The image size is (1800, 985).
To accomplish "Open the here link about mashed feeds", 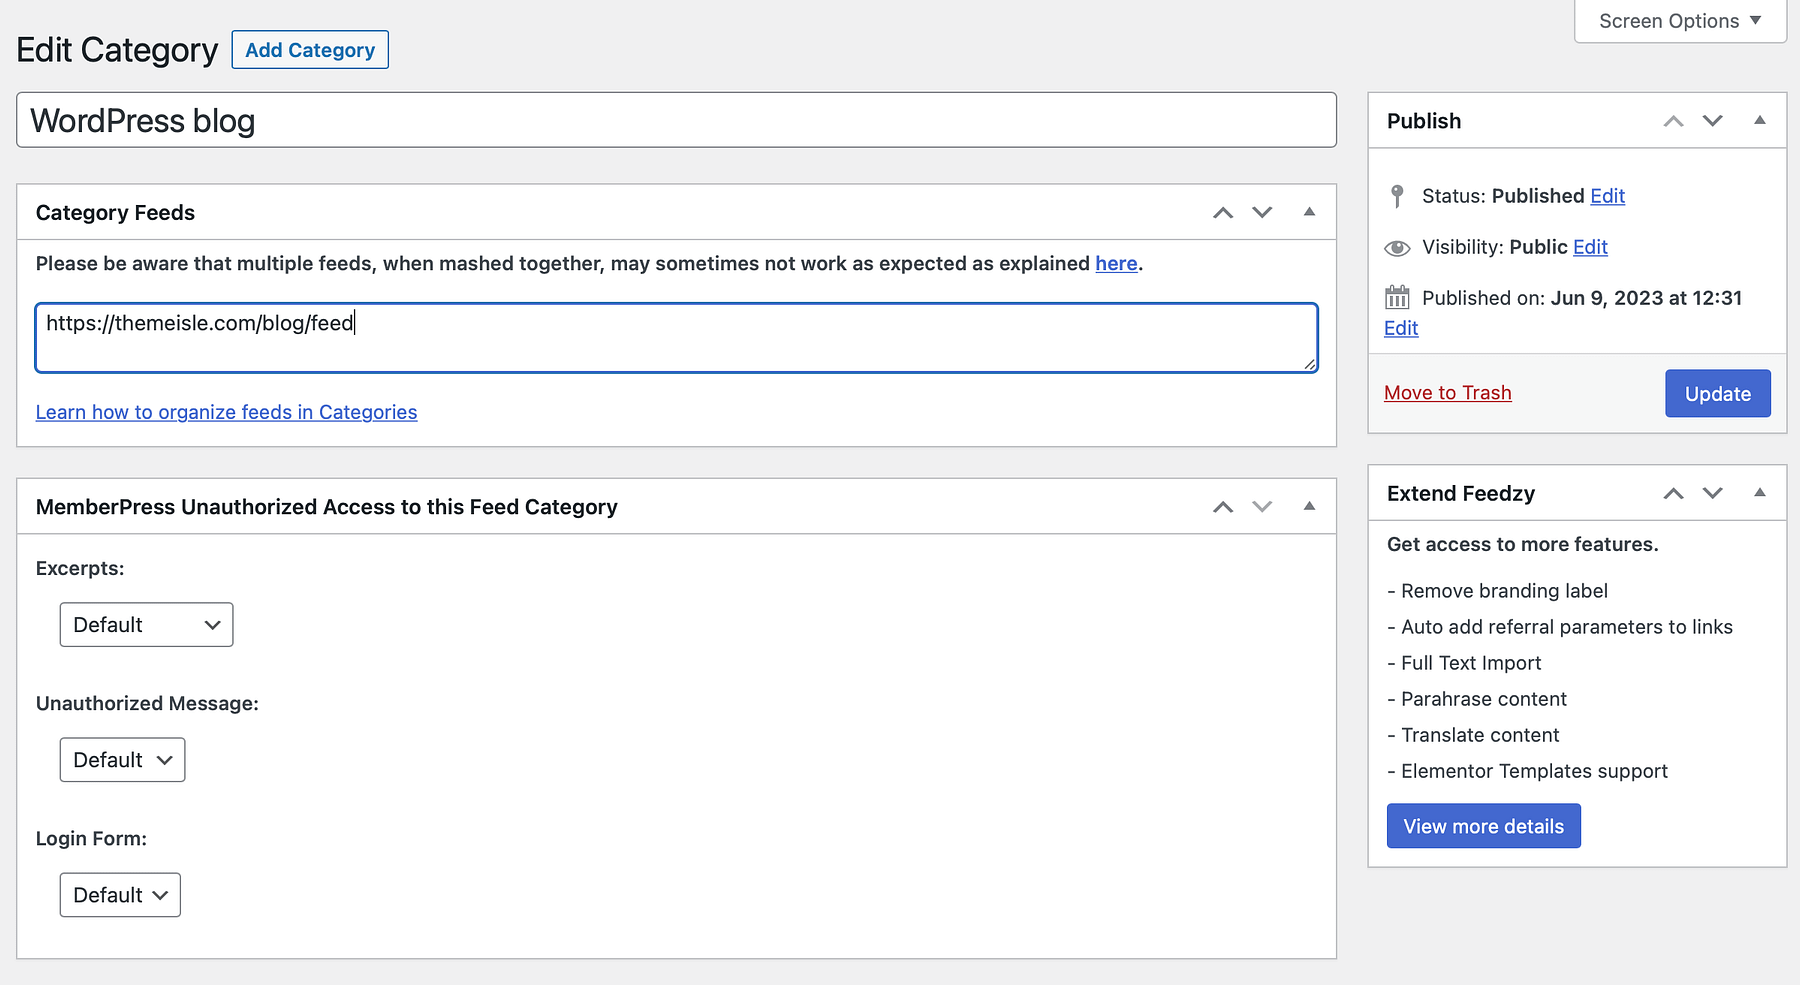I will [x=1116, y=263].
